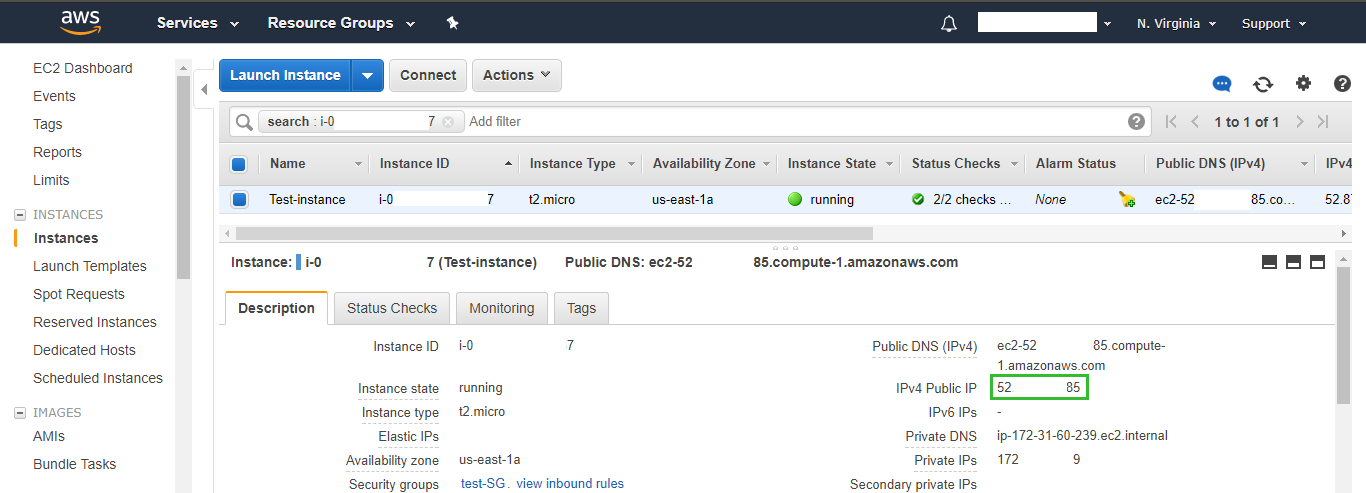
Task: Click the pin shortcut icon in navbar
Action: coord(452,23)
